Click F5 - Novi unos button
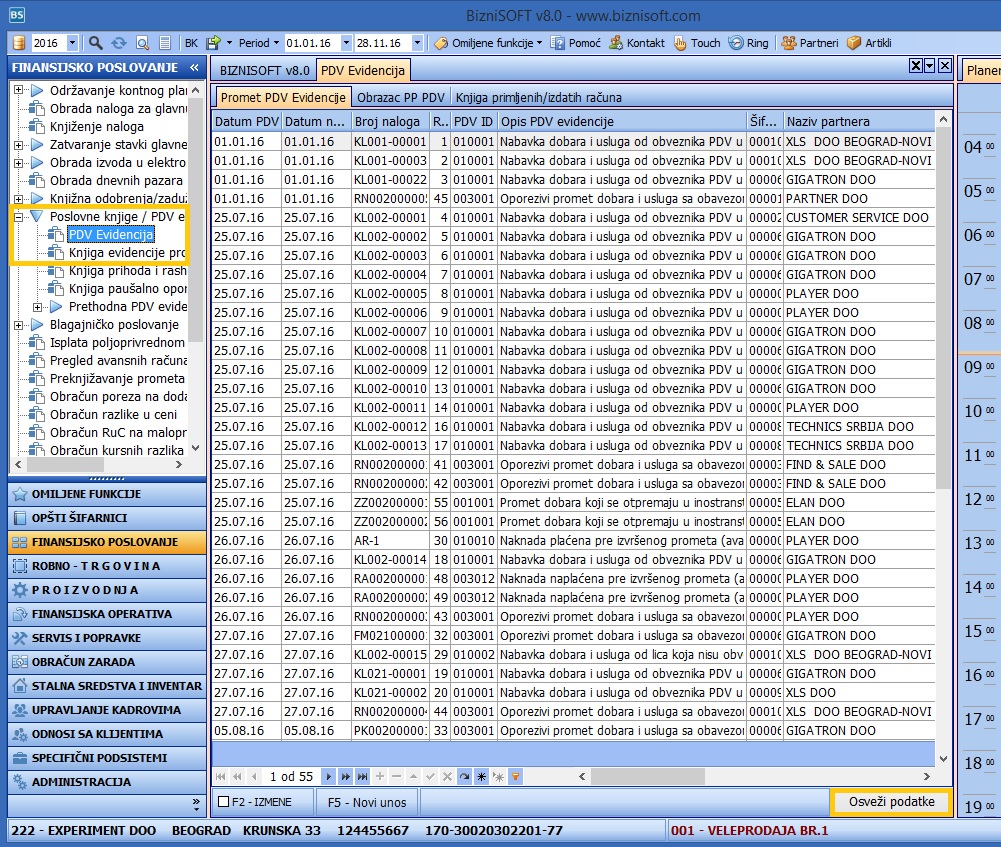 point(366,802)
